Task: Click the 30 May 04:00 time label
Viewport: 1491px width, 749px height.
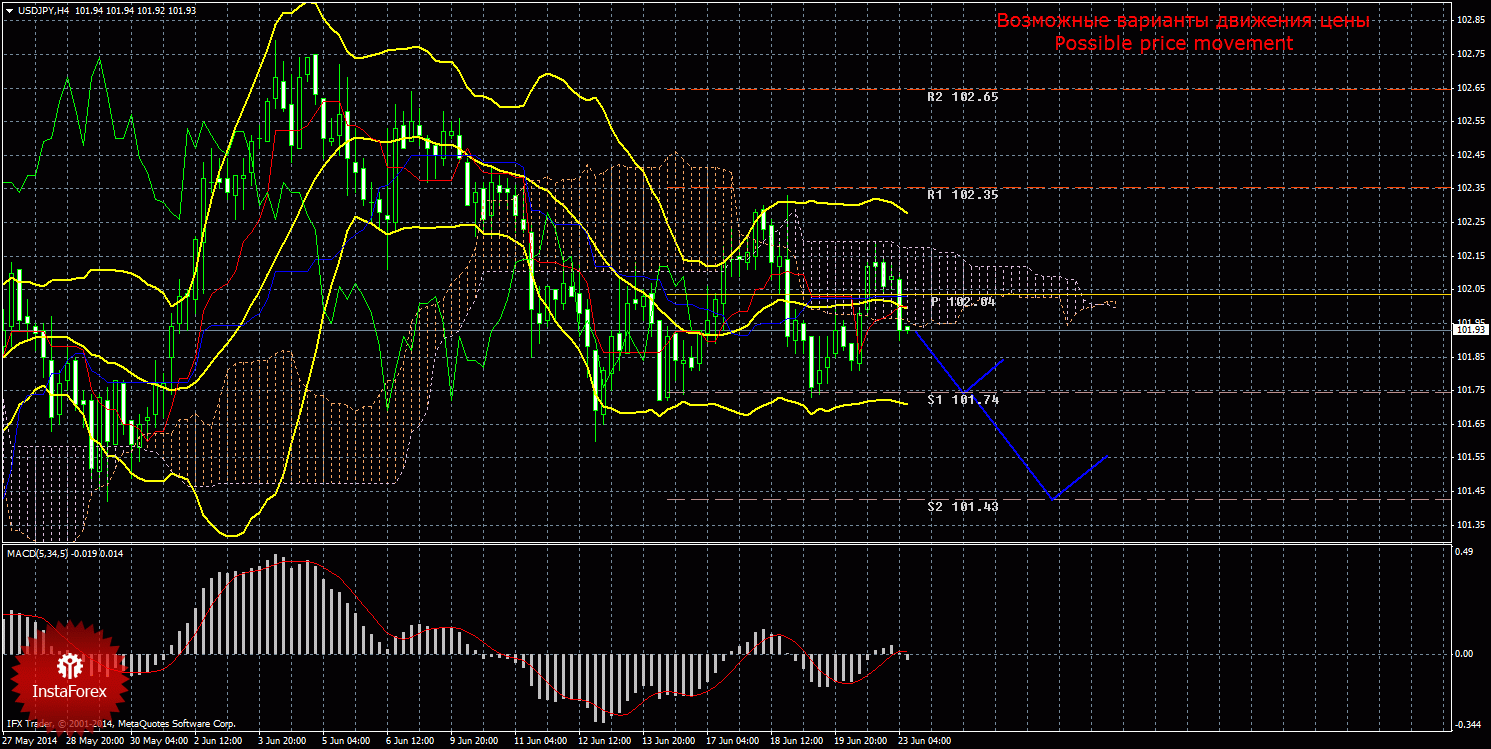Action: [158, 742]
